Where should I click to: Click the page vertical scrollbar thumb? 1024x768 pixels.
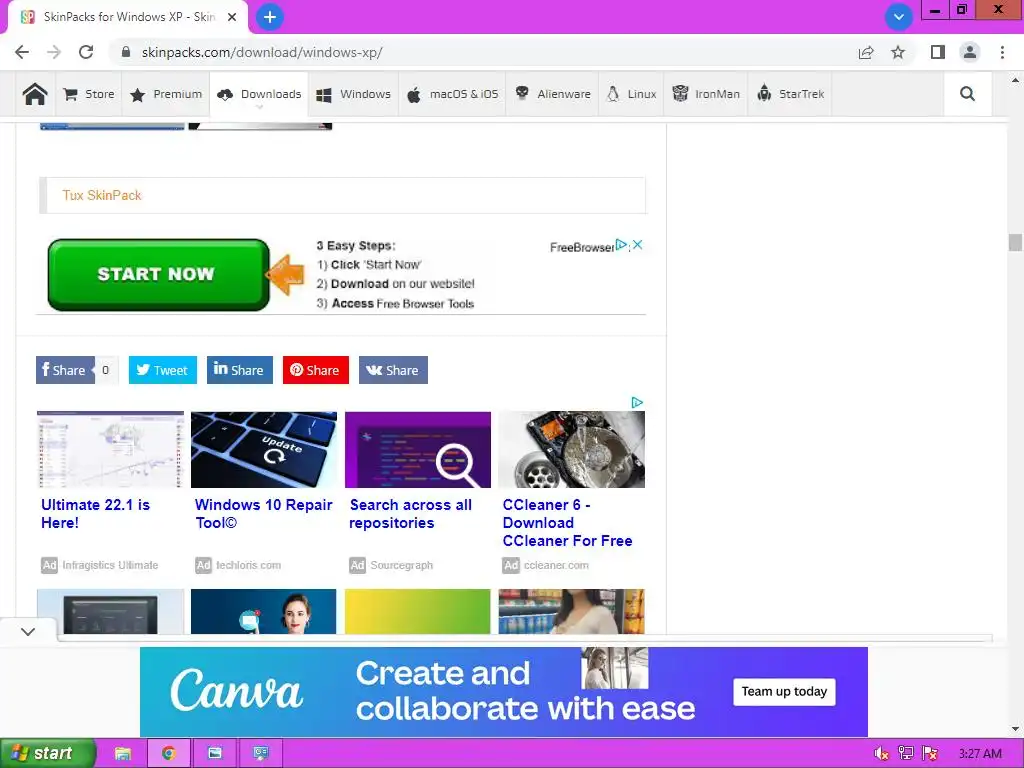[1015, 242]
